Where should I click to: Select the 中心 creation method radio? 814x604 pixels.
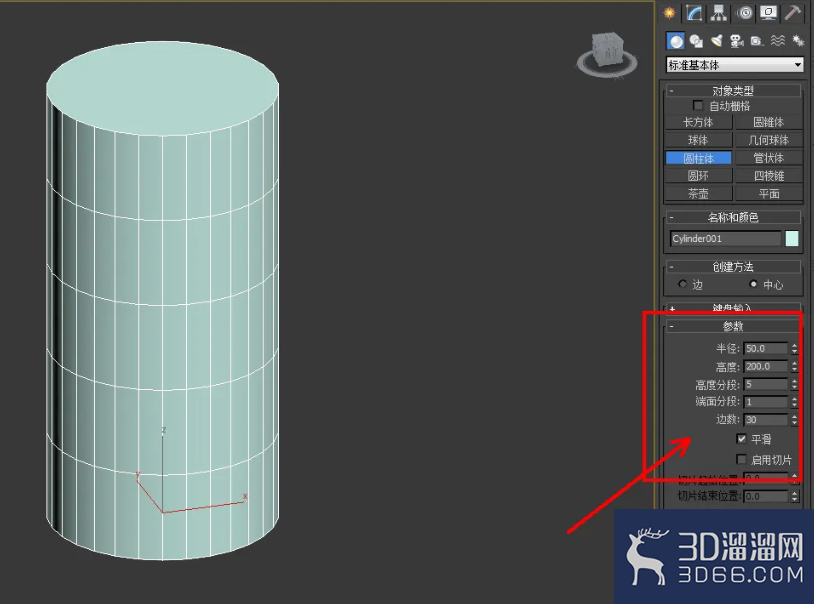click(x=753, y=284)
